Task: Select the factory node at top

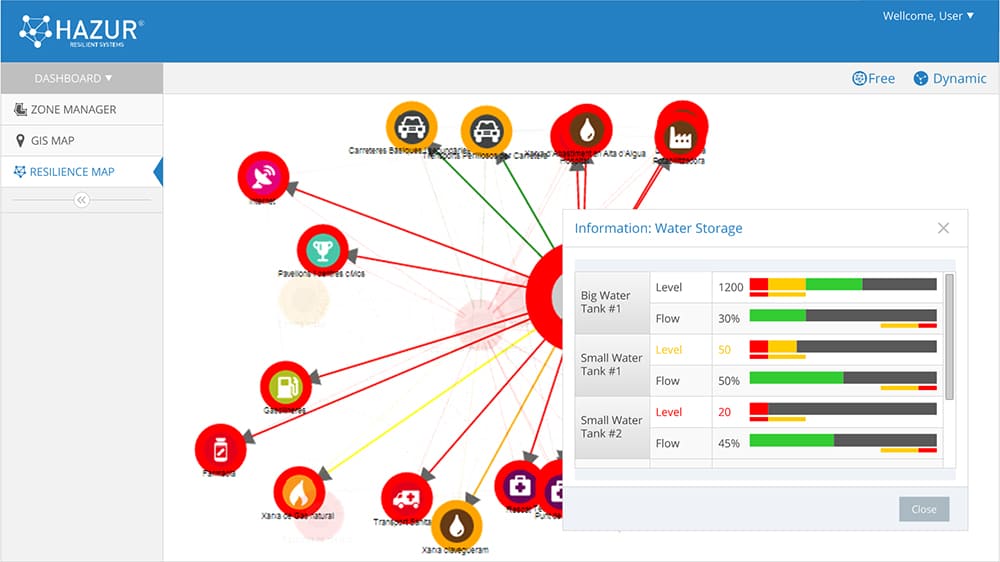Action: (x=680, y=136)
